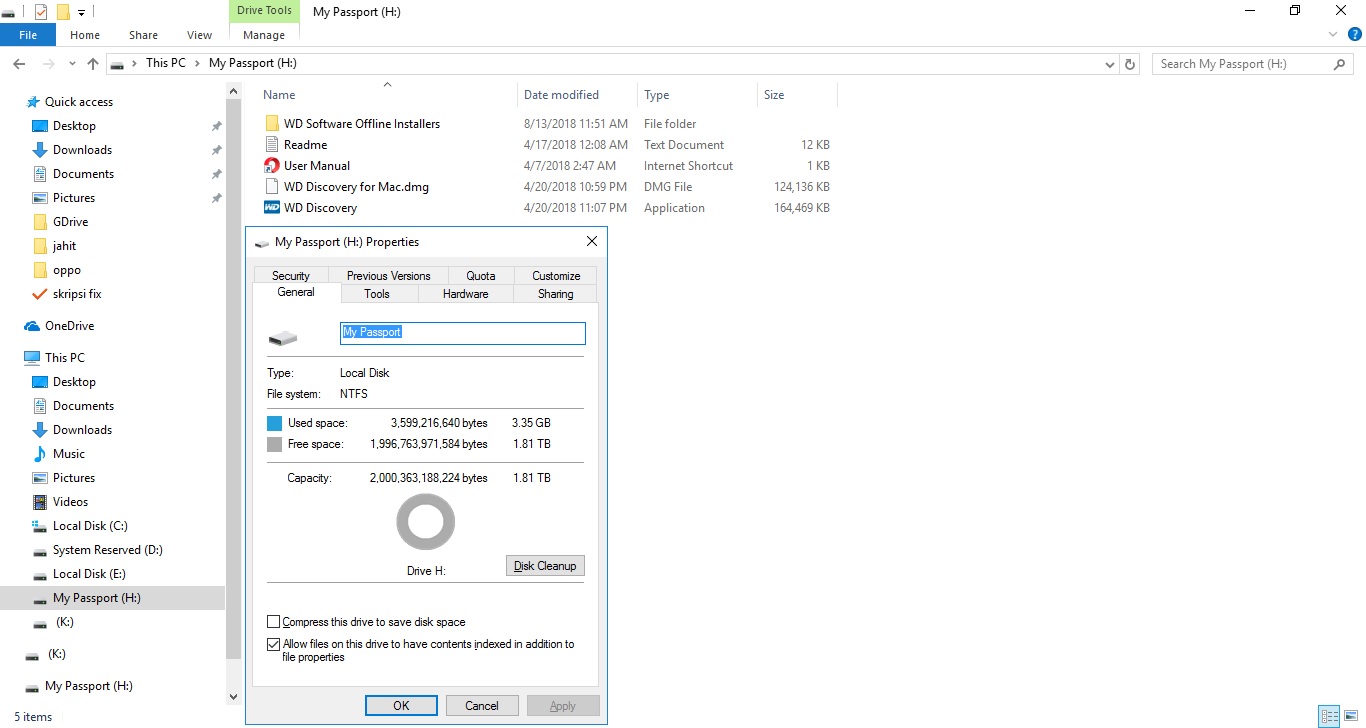Click the Quick access star icon
1366x728 pixels.
[33, 102]
